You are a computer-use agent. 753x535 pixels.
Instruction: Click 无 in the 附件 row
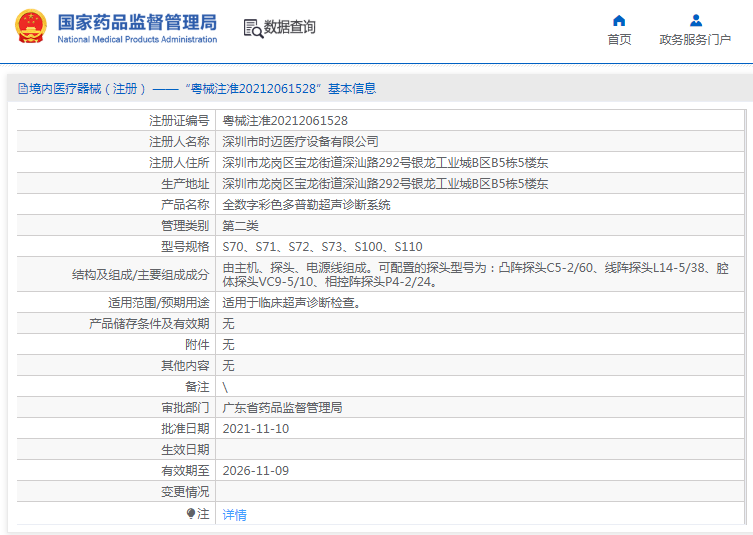pyautogui.click(x=229, y=345)
